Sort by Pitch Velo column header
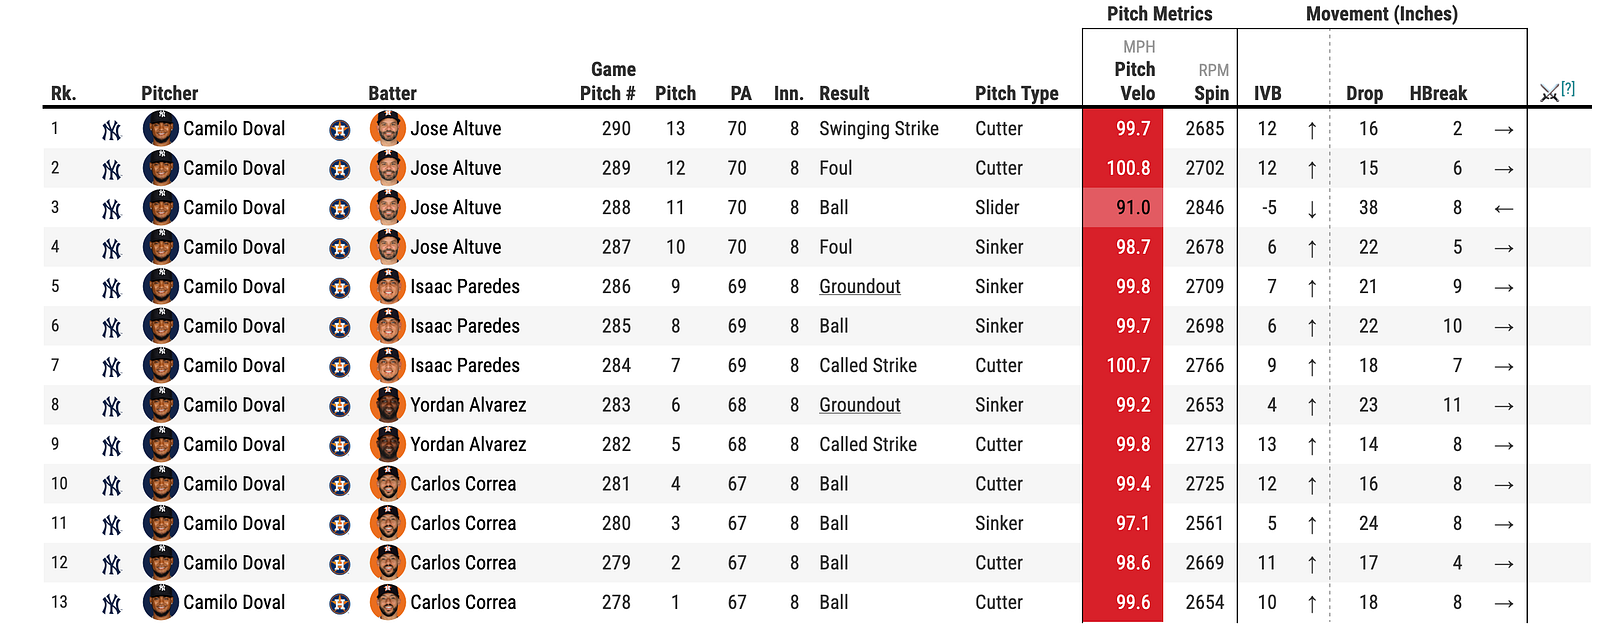Screen dimensions: 1600x627 point(1135,81)
